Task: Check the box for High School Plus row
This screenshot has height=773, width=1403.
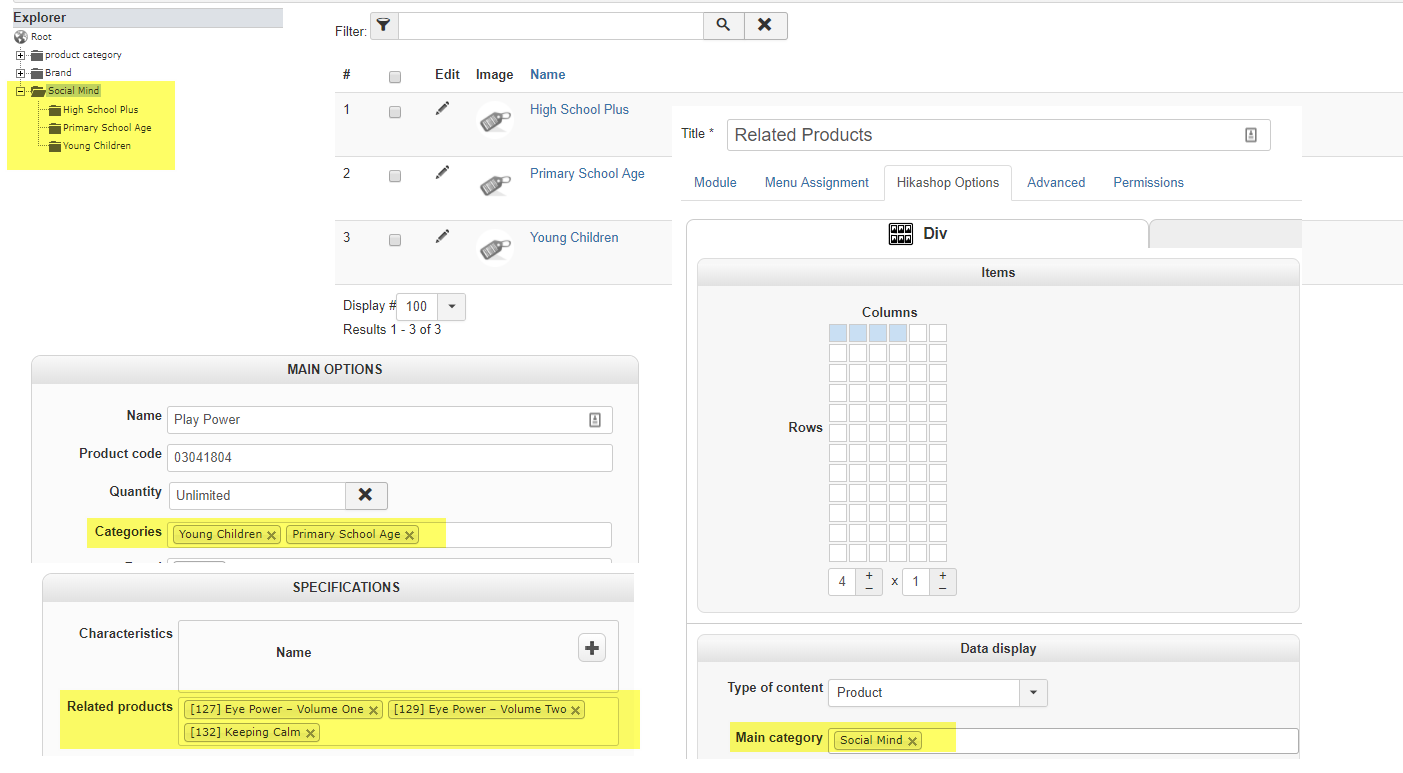Action: pos(395,112)
